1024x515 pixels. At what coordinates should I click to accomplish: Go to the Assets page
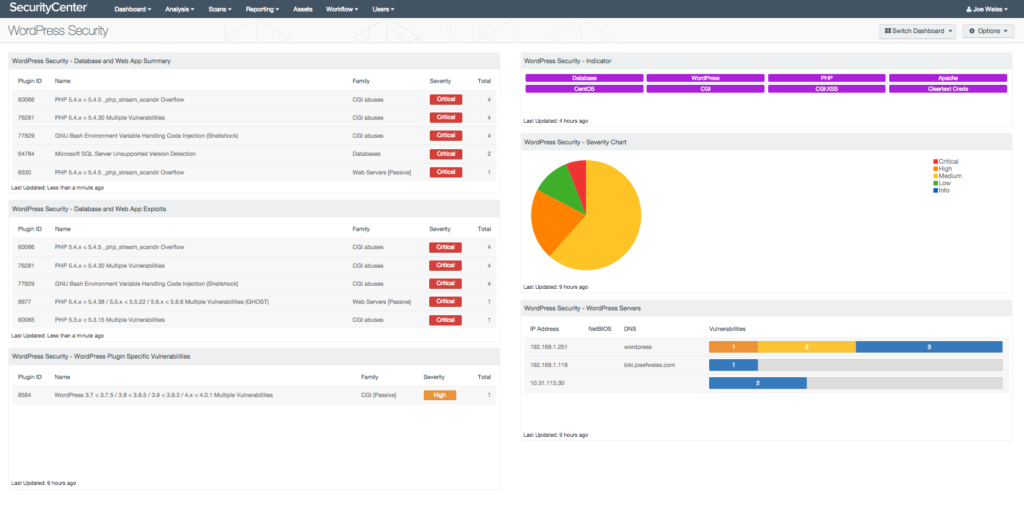(302, 9)
